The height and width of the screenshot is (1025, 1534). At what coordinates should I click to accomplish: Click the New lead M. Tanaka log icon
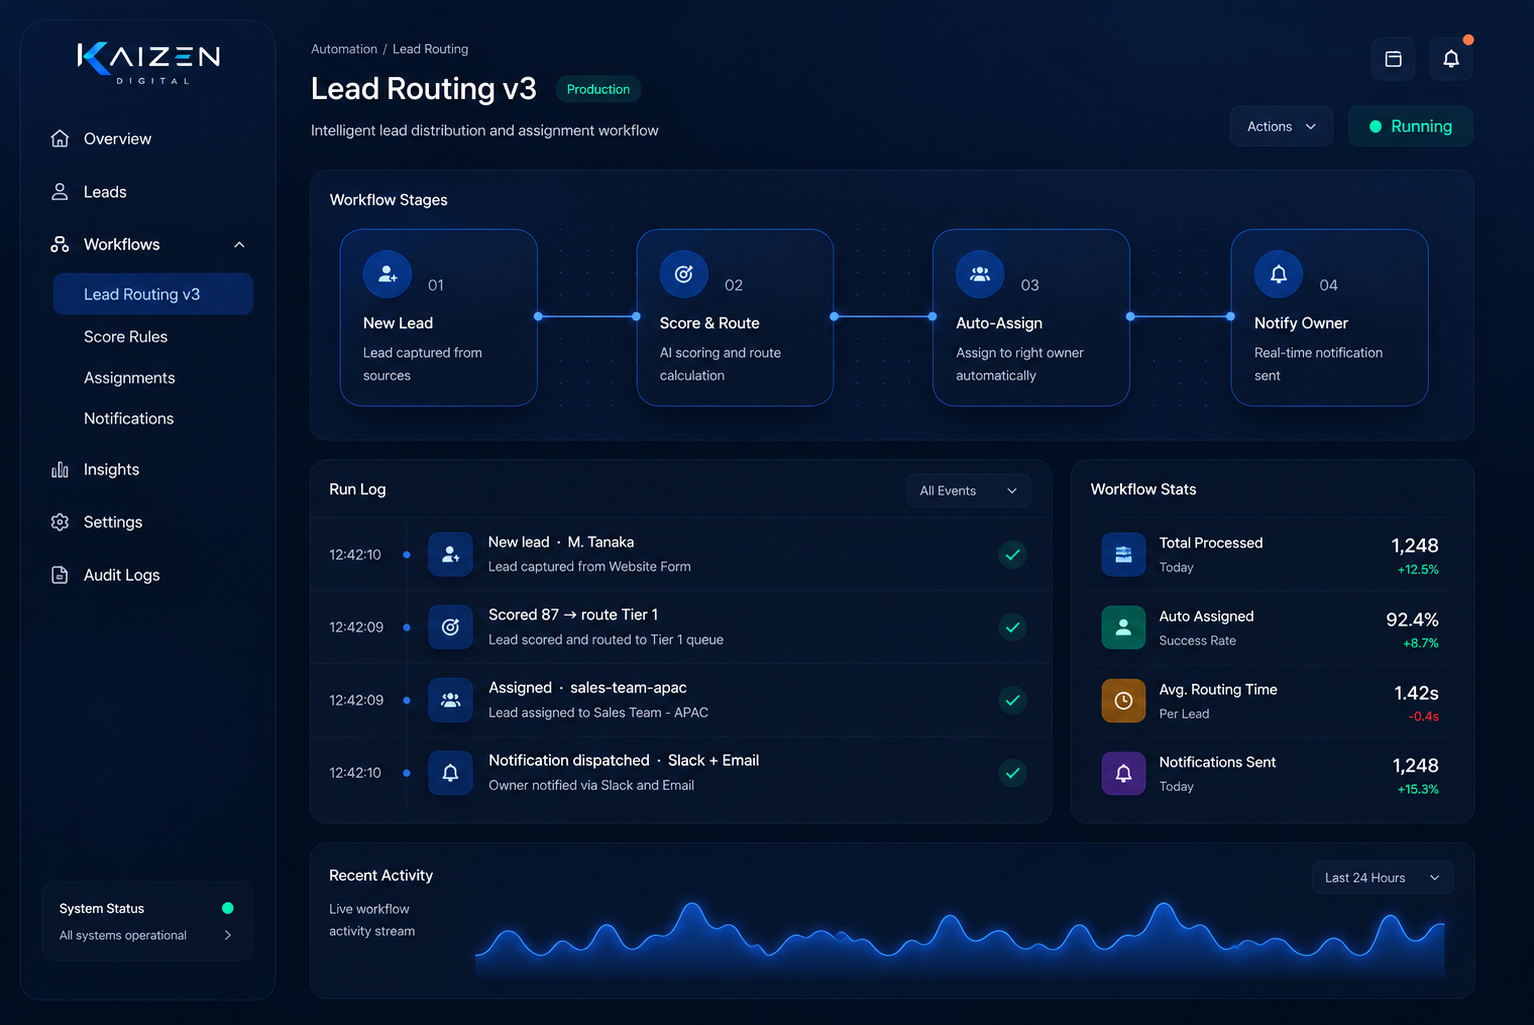pyautogui.click(x=450, y=554)
